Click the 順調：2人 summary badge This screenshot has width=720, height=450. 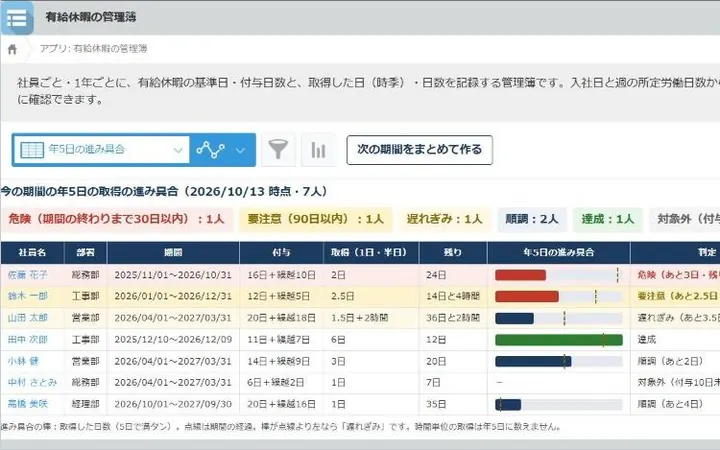point(532,219)
